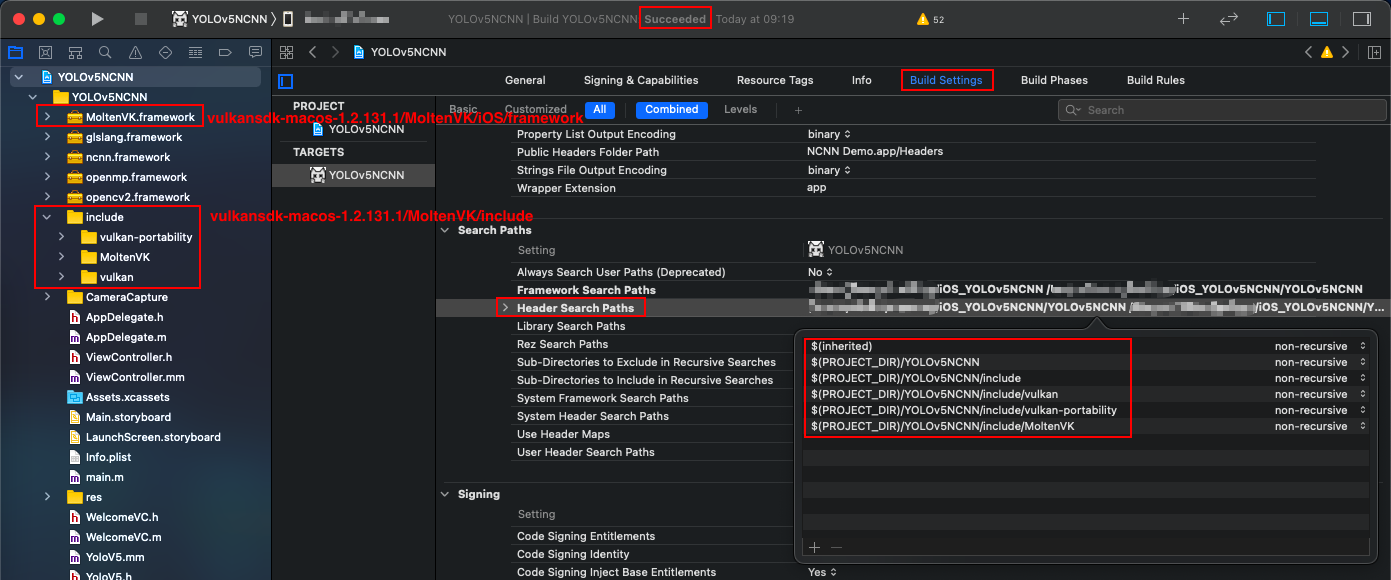Select the Levels view button
The image size is (1391, 580).
741,110
